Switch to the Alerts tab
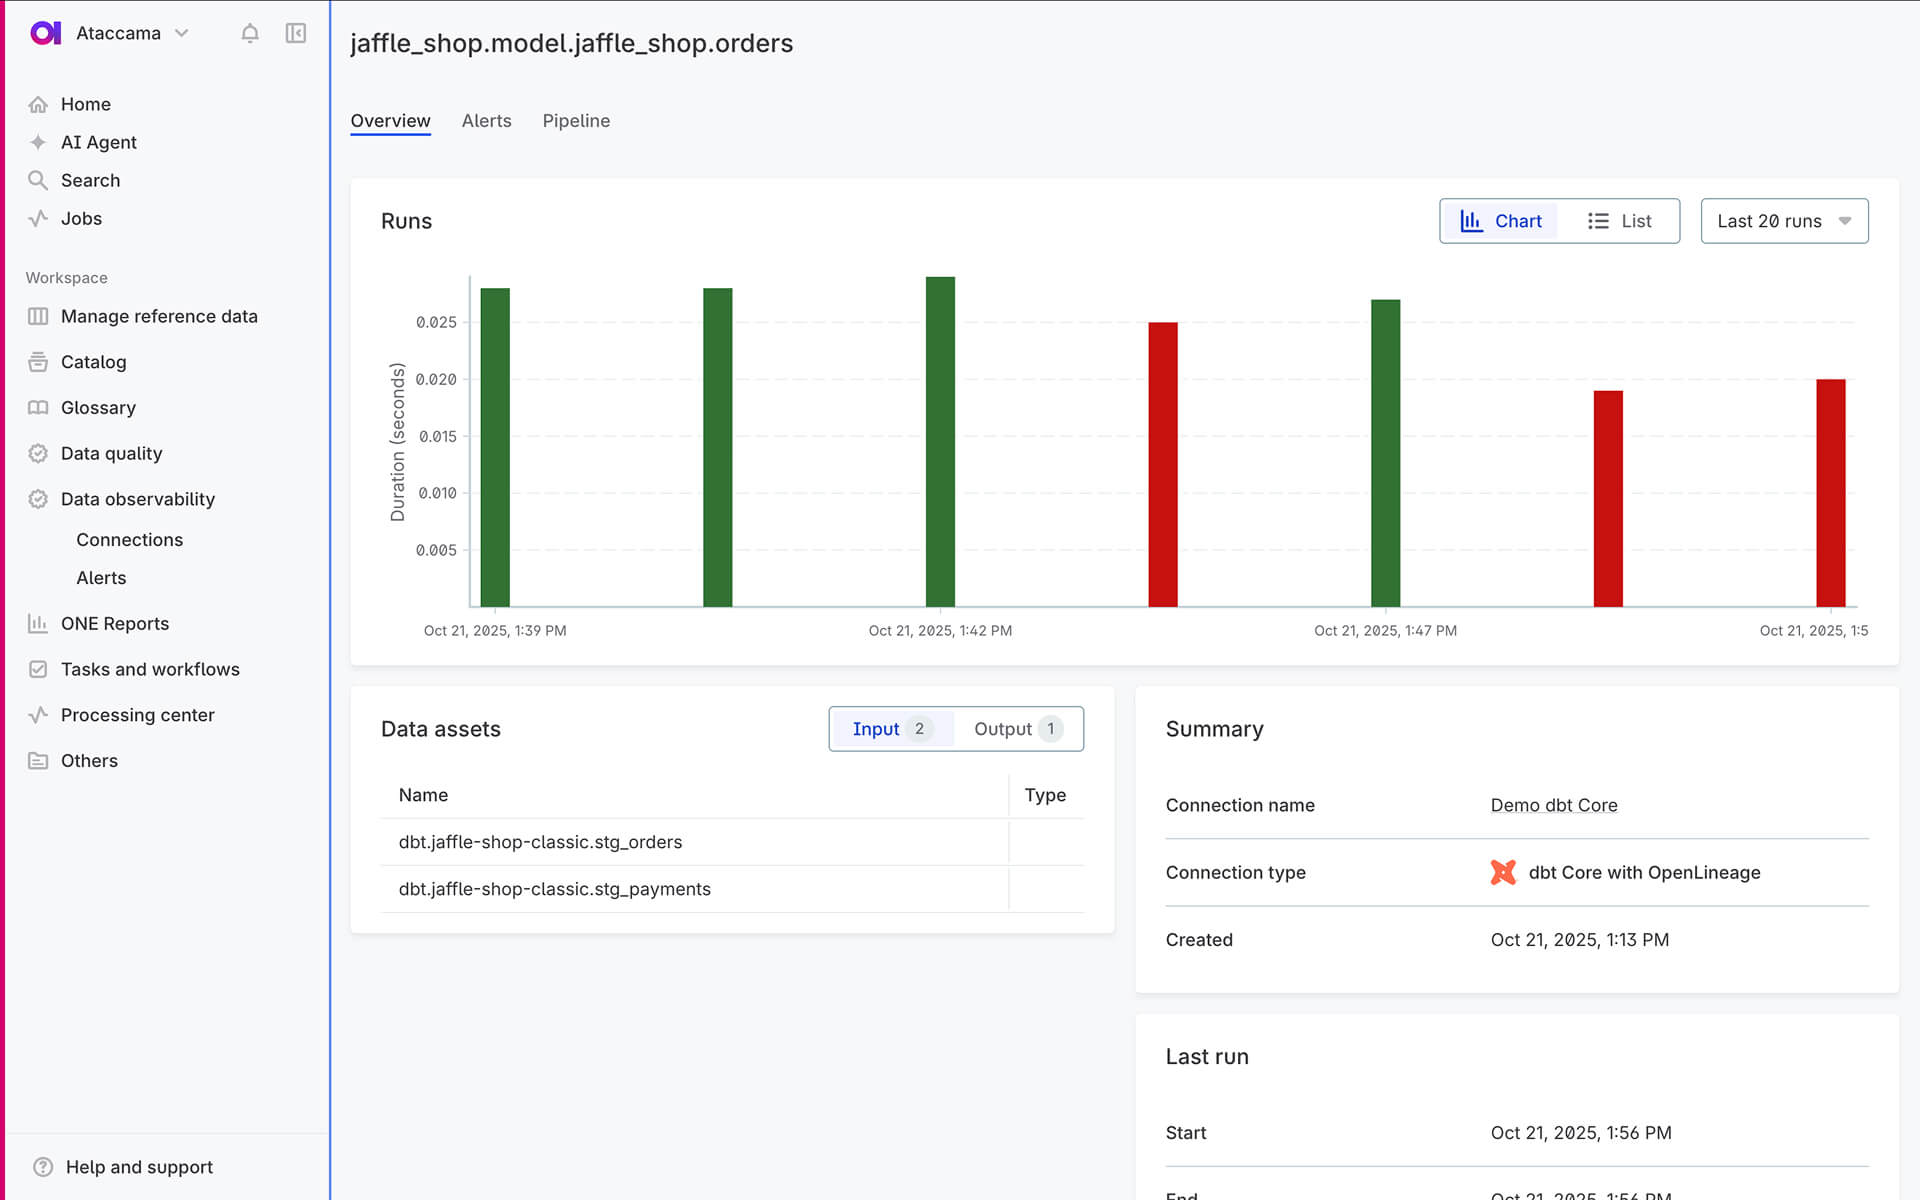 pyautogui.click(x=486, y=121)
